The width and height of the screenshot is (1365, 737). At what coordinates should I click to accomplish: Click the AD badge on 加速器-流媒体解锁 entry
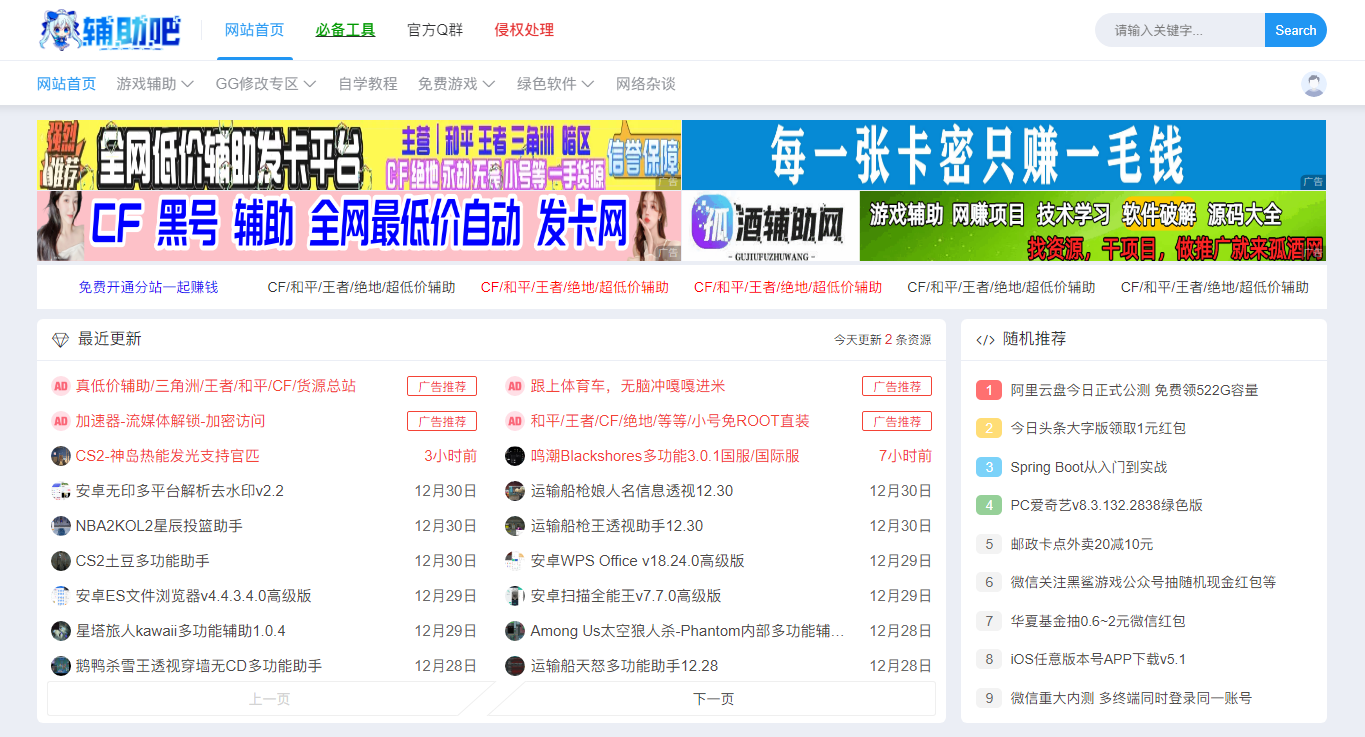pyautogui.click(x=59, y=420)
